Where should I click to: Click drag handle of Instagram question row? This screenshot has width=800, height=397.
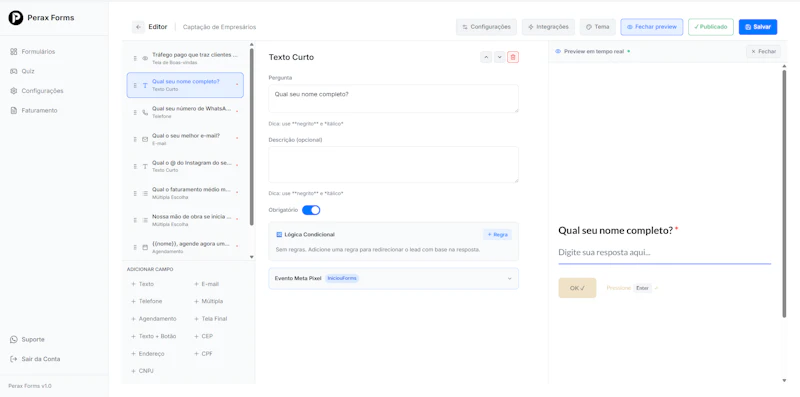pyautogui.click(x=135, y=166)
